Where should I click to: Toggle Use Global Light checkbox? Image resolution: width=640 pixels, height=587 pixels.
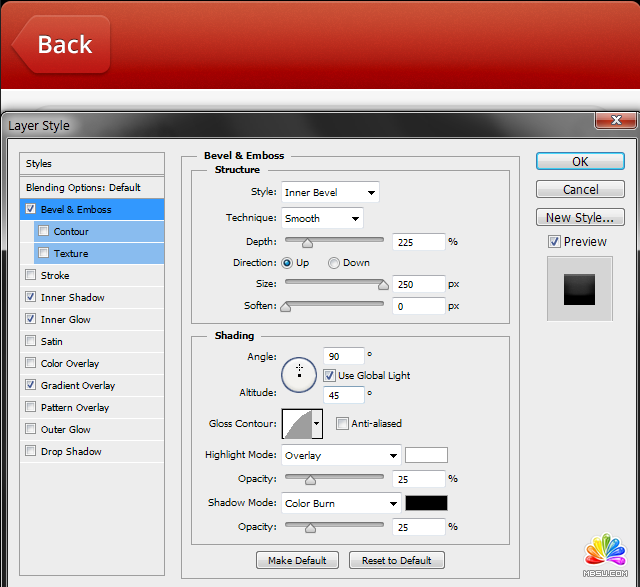tap(329, 375)
